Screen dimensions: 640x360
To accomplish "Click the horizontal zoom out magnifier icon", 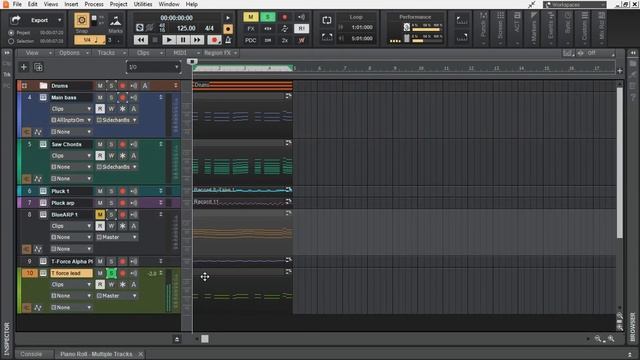I will click(x=598, y=338).
